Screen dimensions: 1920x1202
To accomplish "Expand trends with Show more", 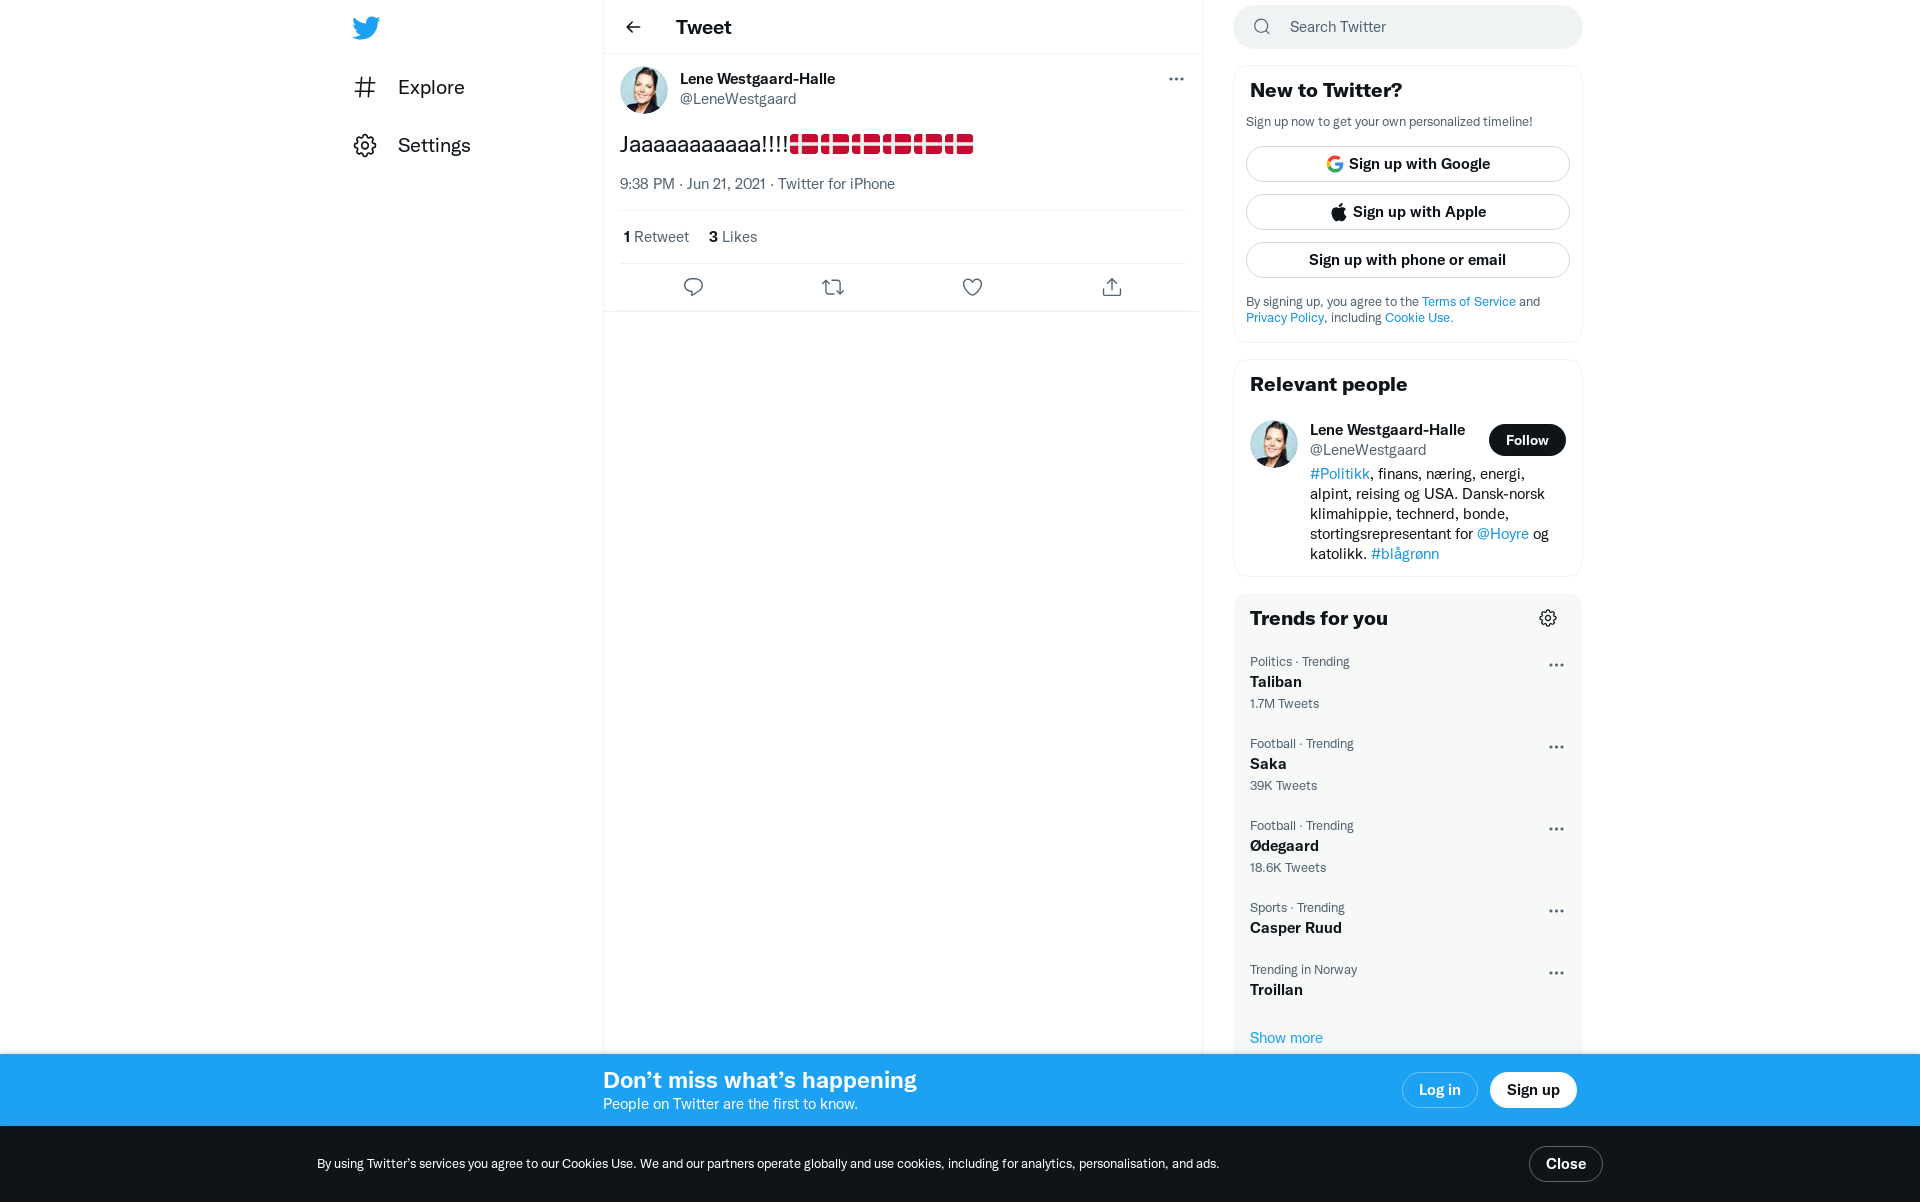I will coord(1286,1038).
